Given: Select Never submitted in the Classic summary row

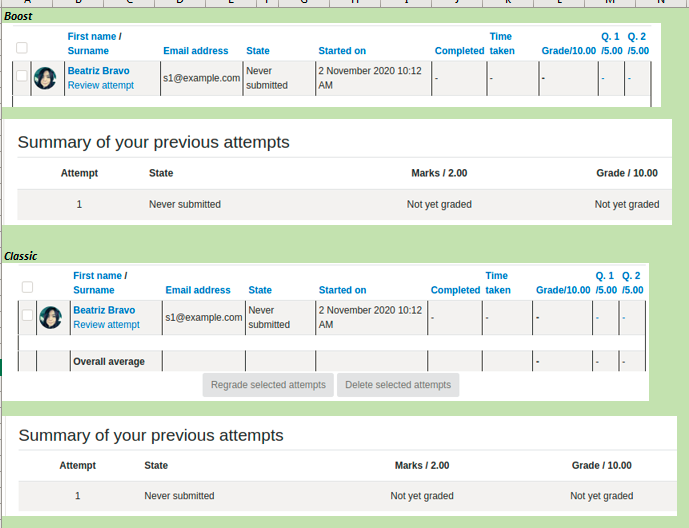Looking at the screenshot, I should point(179,496).
